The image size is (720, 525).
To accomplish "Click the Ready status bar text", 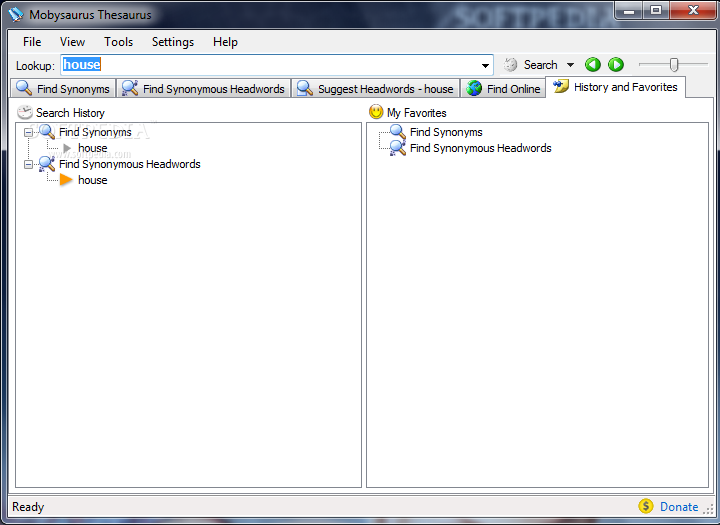I will click(x=28, y=507).
